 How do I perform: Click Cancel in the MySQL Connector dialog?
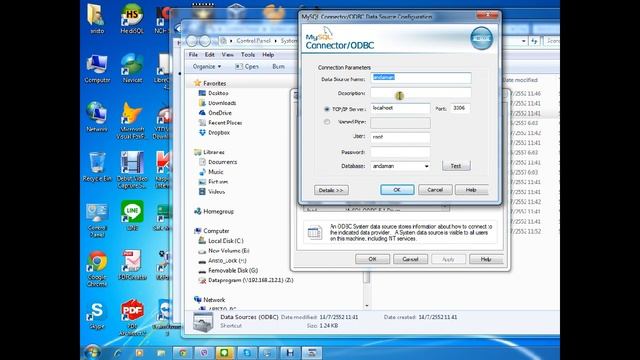tap(435, 190)
